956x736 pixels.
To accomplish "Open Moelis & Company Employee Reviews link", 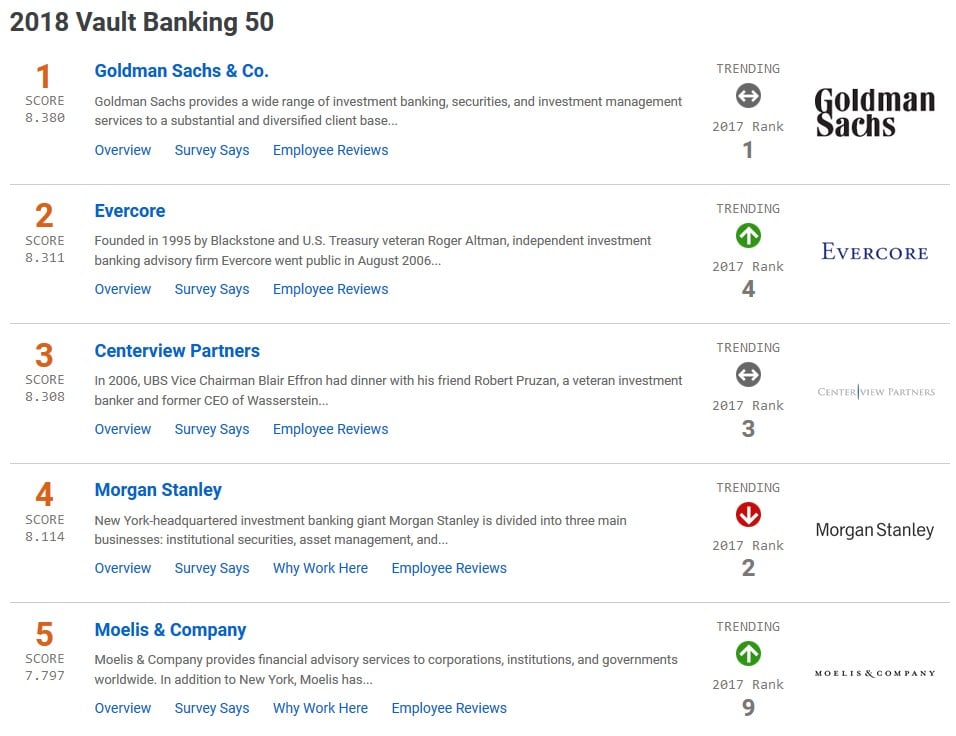I will [x=449, y=708].
